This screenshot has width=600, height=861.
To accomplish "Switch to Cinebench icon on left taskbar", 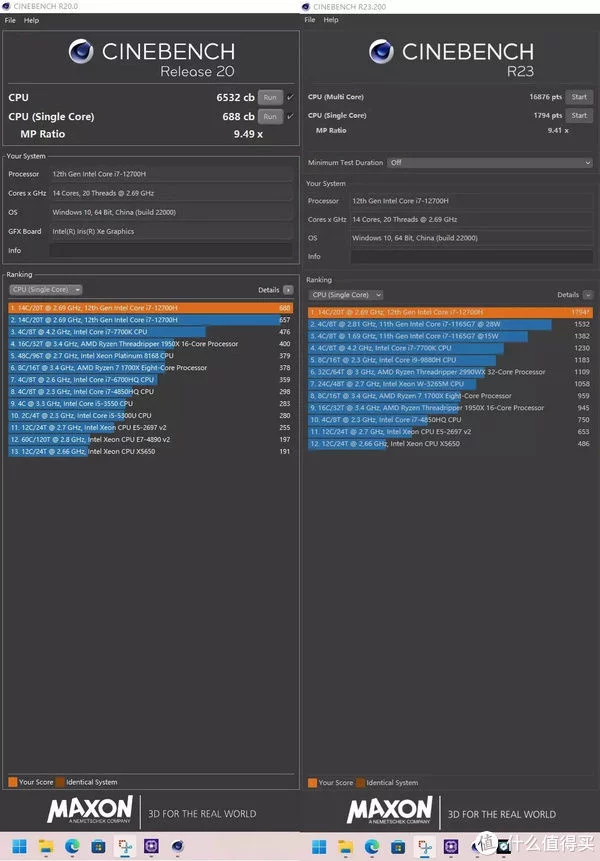I will click(177, 846).
